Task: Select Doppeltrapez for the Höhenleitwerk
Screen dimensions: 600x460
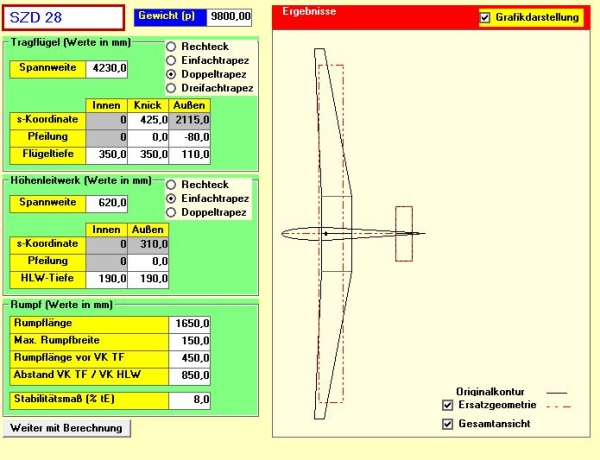Action: 171,212
